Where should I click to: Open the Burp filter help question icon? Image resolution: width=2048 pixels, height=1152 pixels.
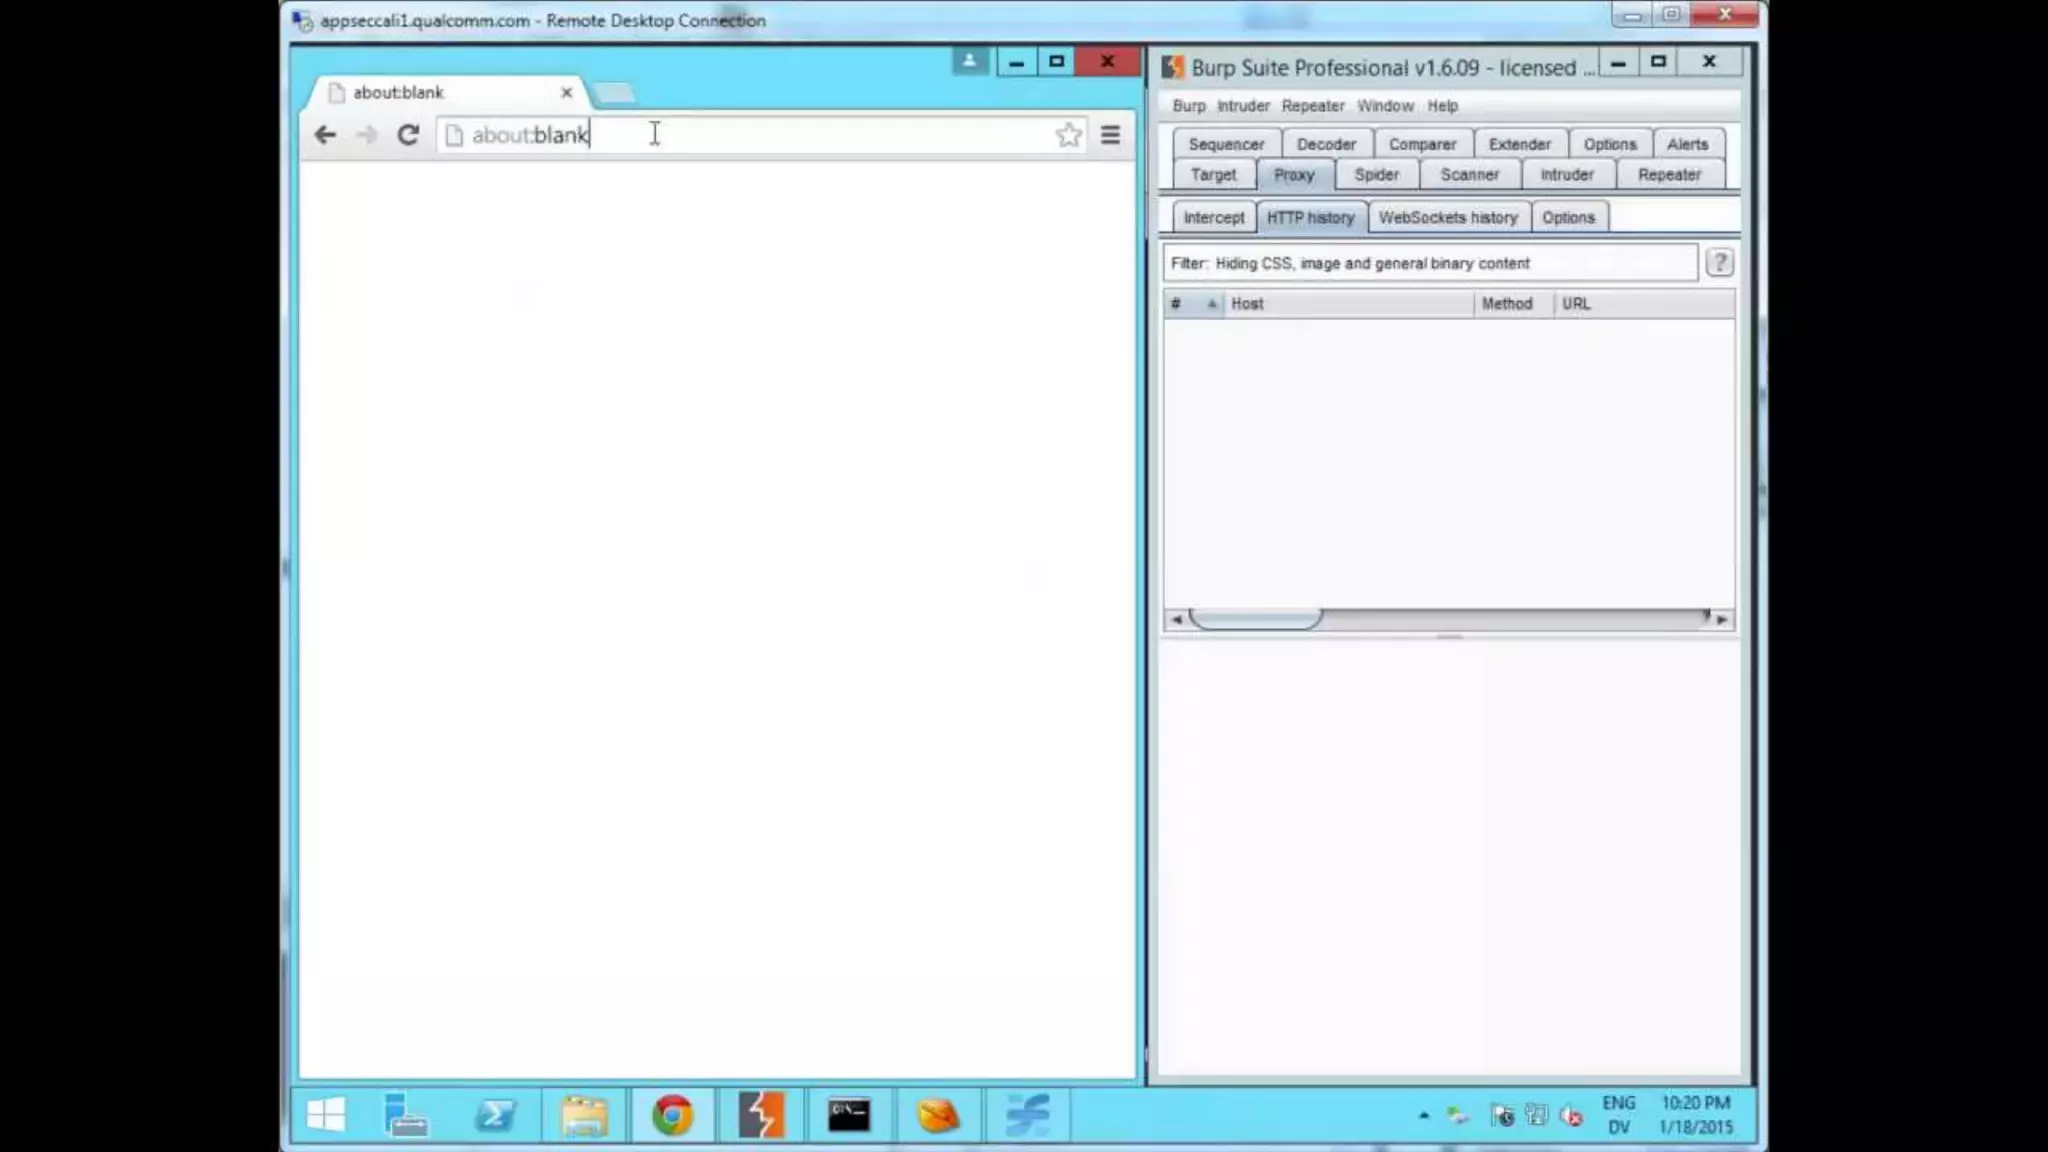(x=1719, y=263)
